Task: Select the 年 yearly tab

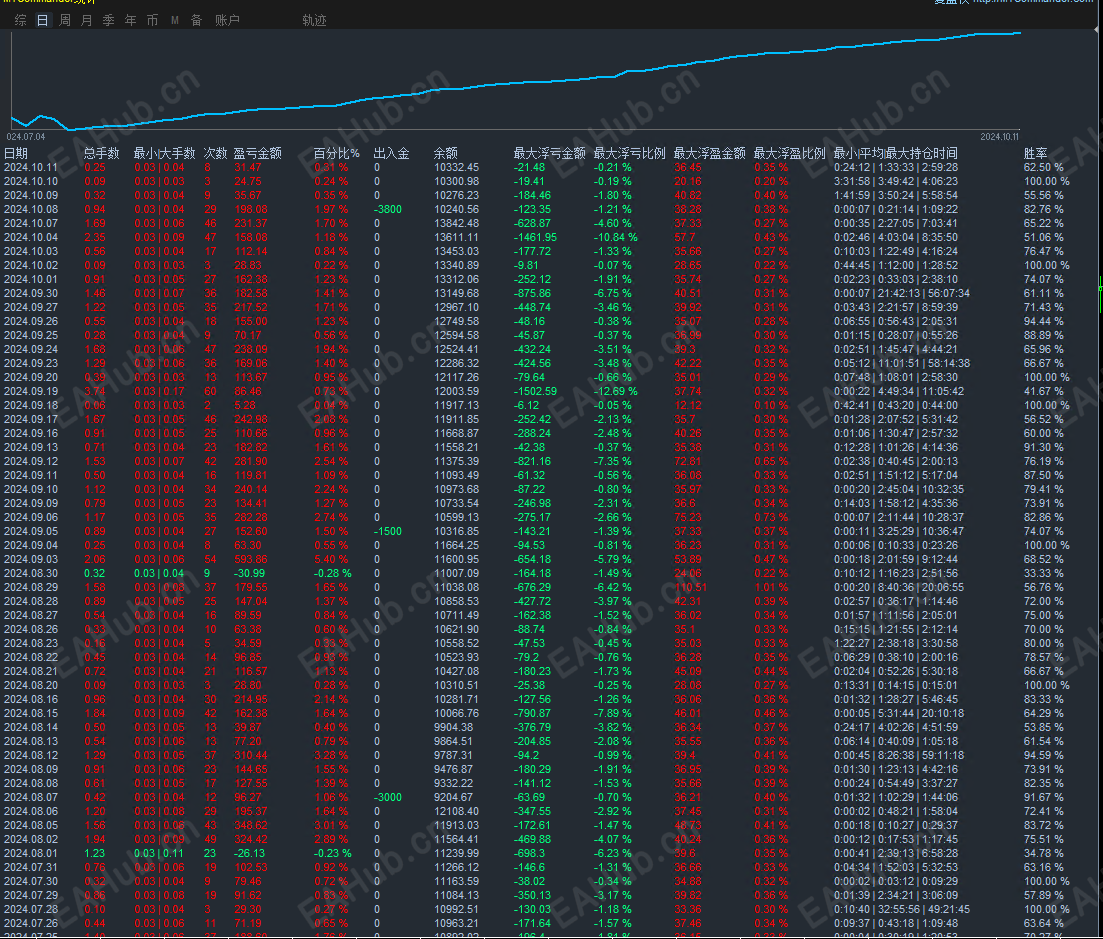Action: (130, 20)
